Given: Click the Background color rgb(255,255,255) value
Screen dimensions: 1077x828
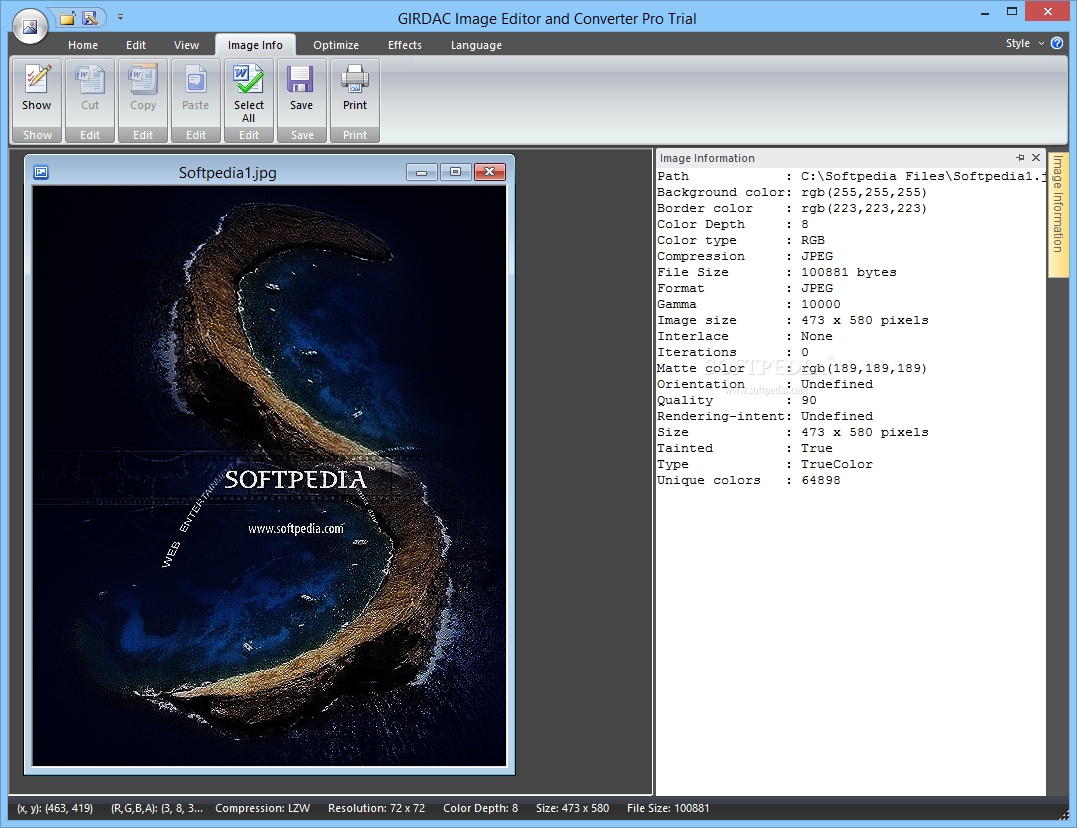Looking at the screenshot, I should [863, 192].
